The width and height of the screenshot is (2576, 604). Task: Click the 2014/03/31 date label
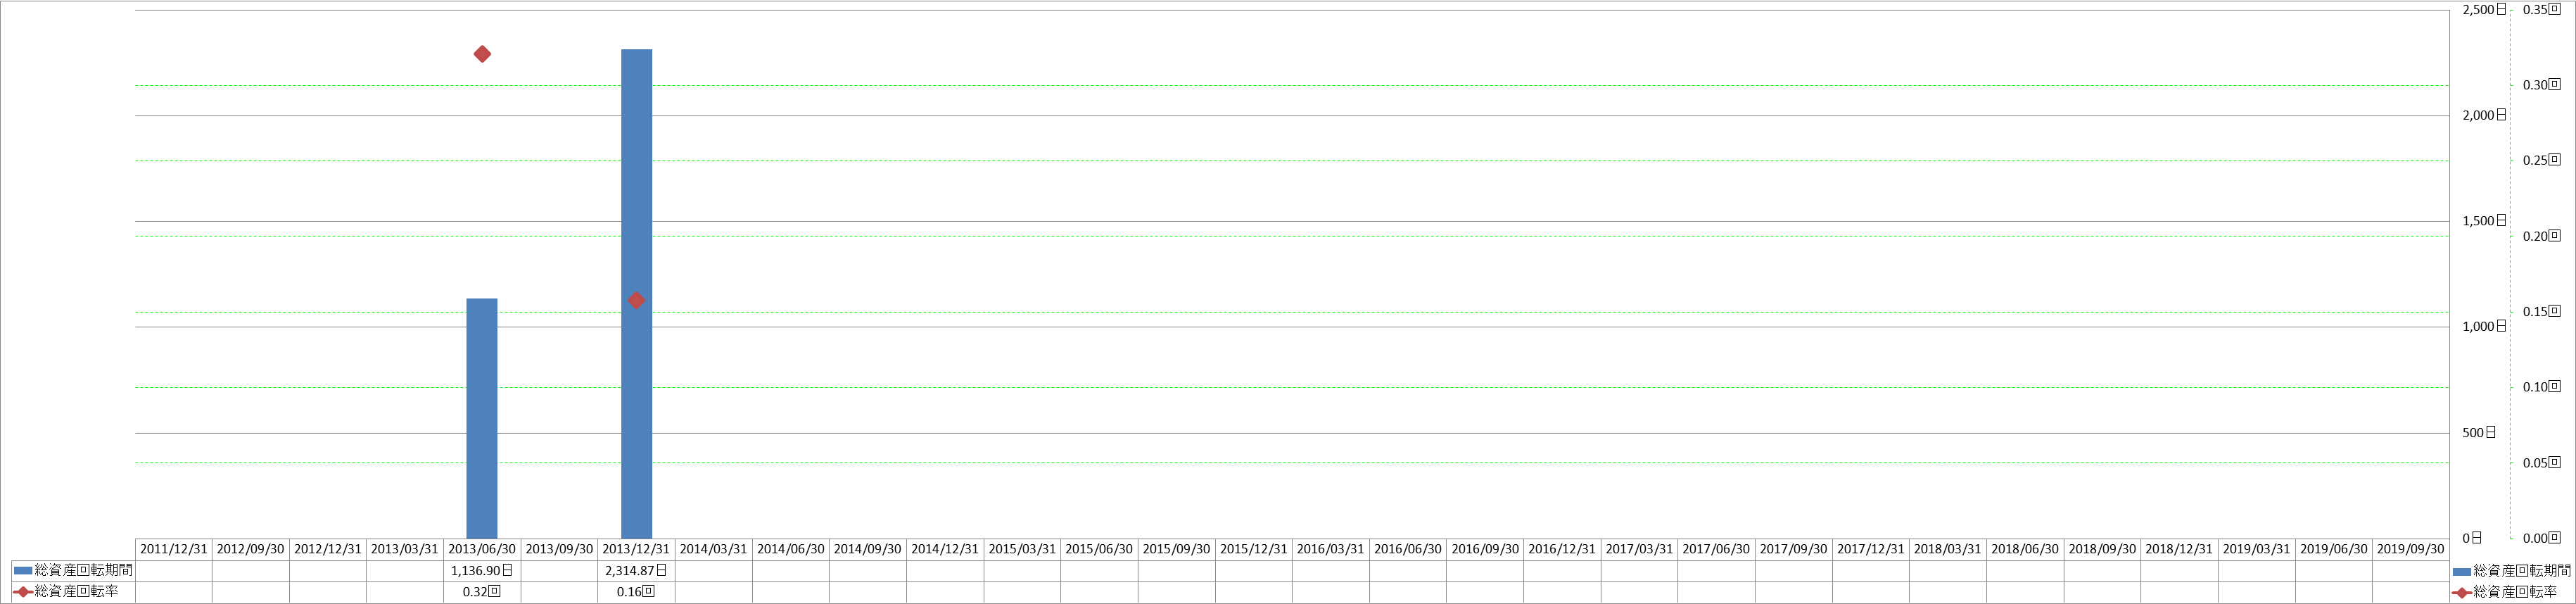(x=713, y=549)
